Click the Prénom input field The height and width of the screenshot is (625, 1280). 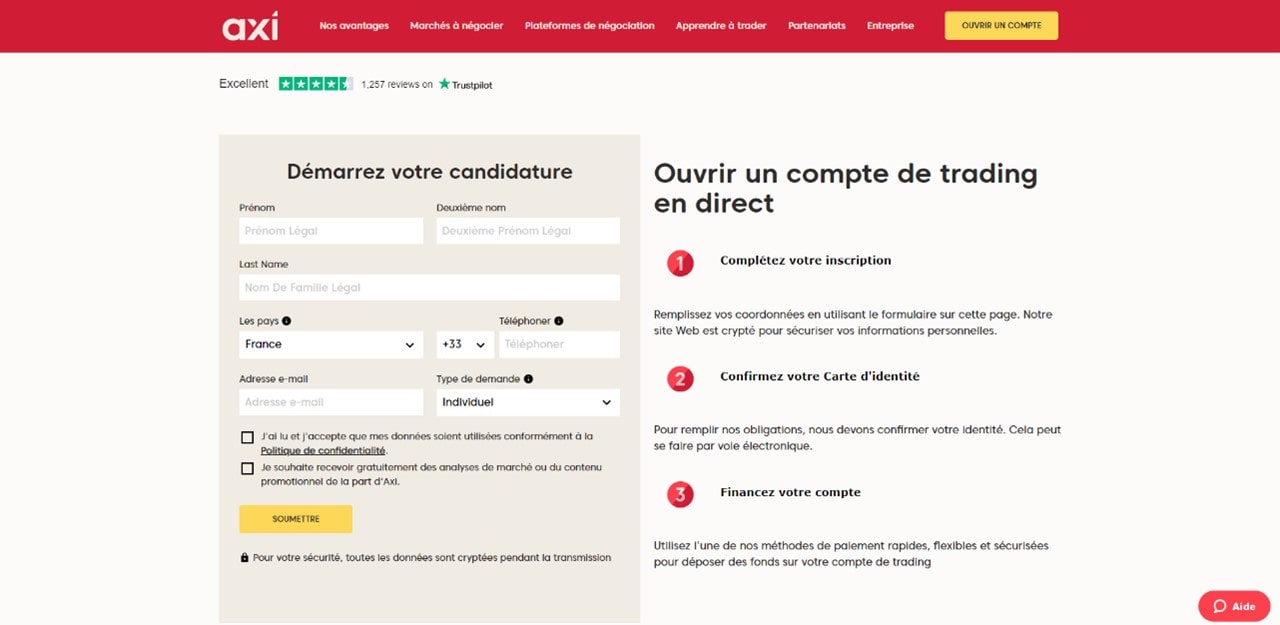[331, 231]
